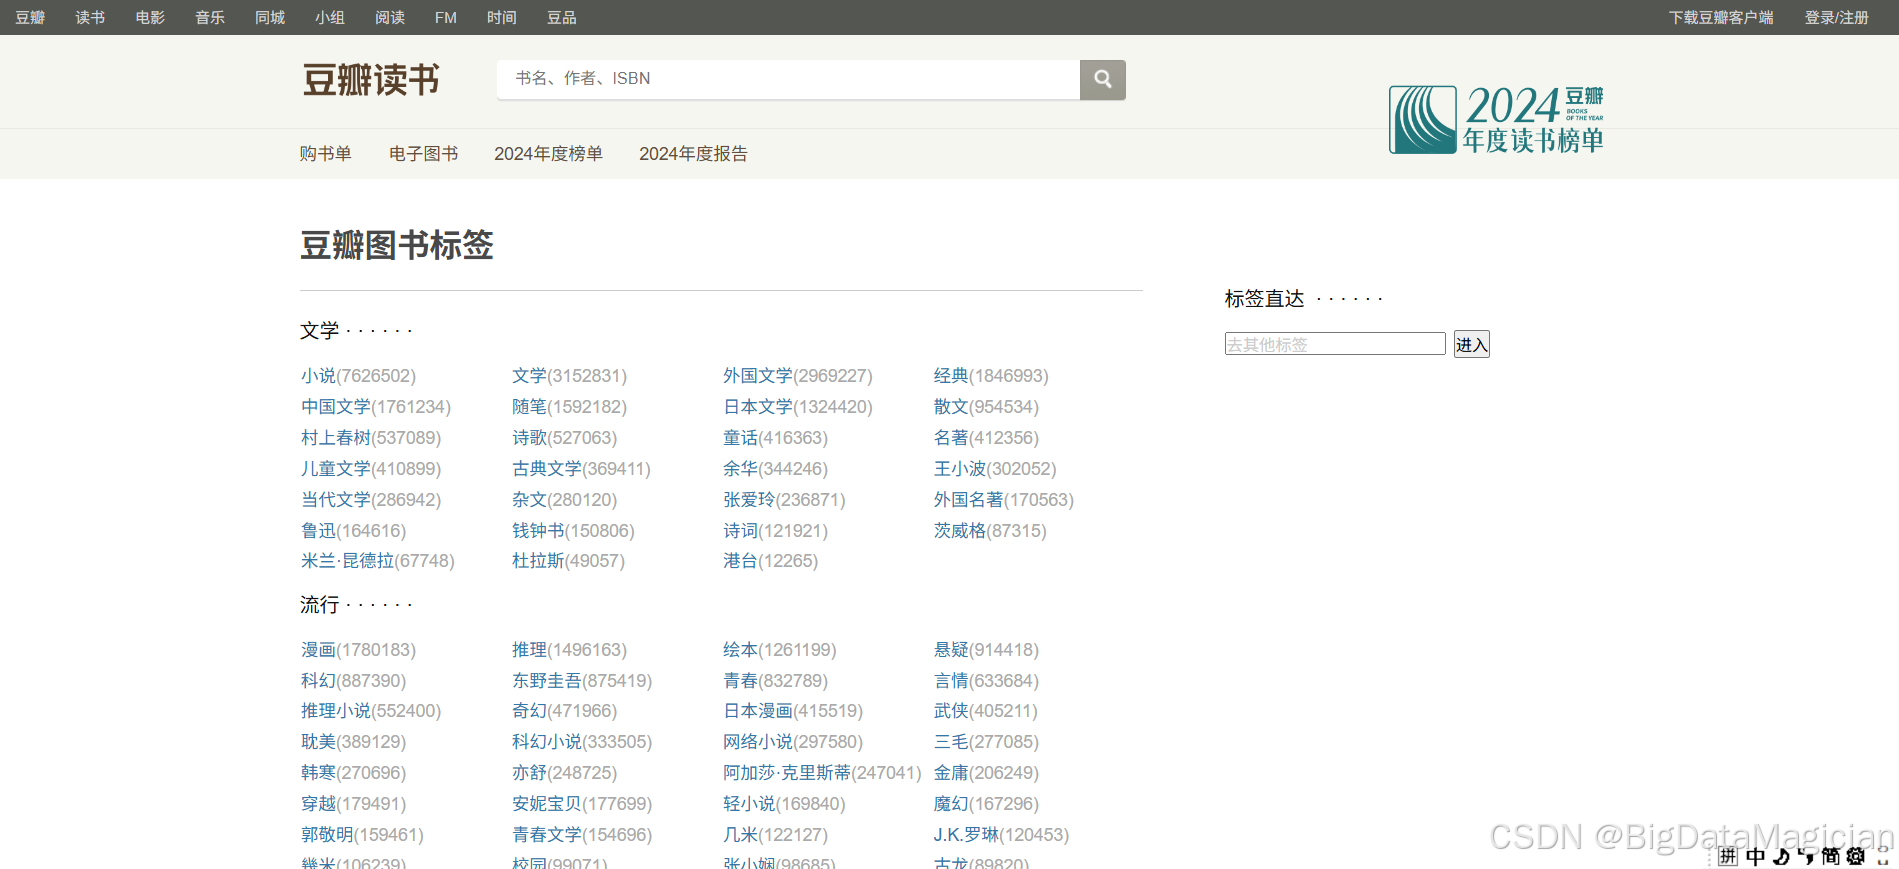Open 时间 in top navigation bar

point(502,17)
